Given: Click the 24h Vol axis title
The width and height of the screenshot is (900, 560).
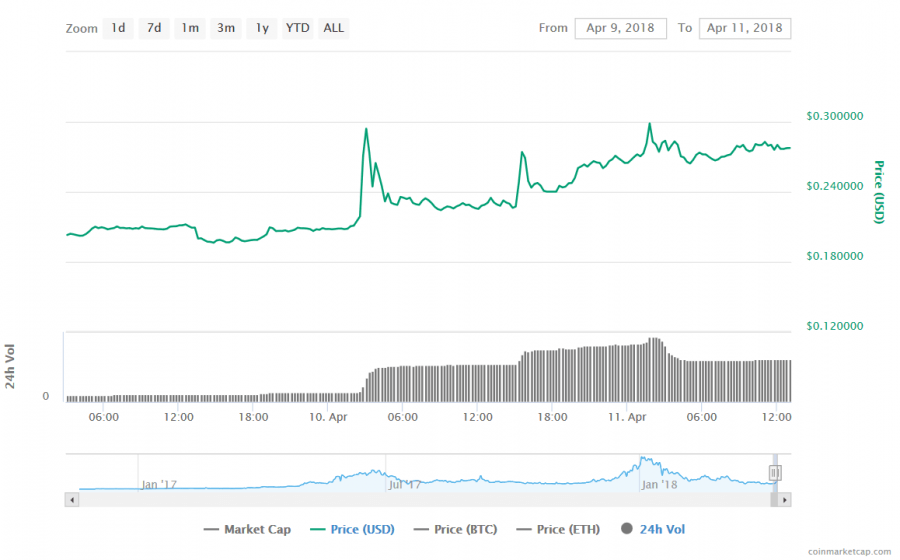Looking at the screenshot, I should pos(10,366).
